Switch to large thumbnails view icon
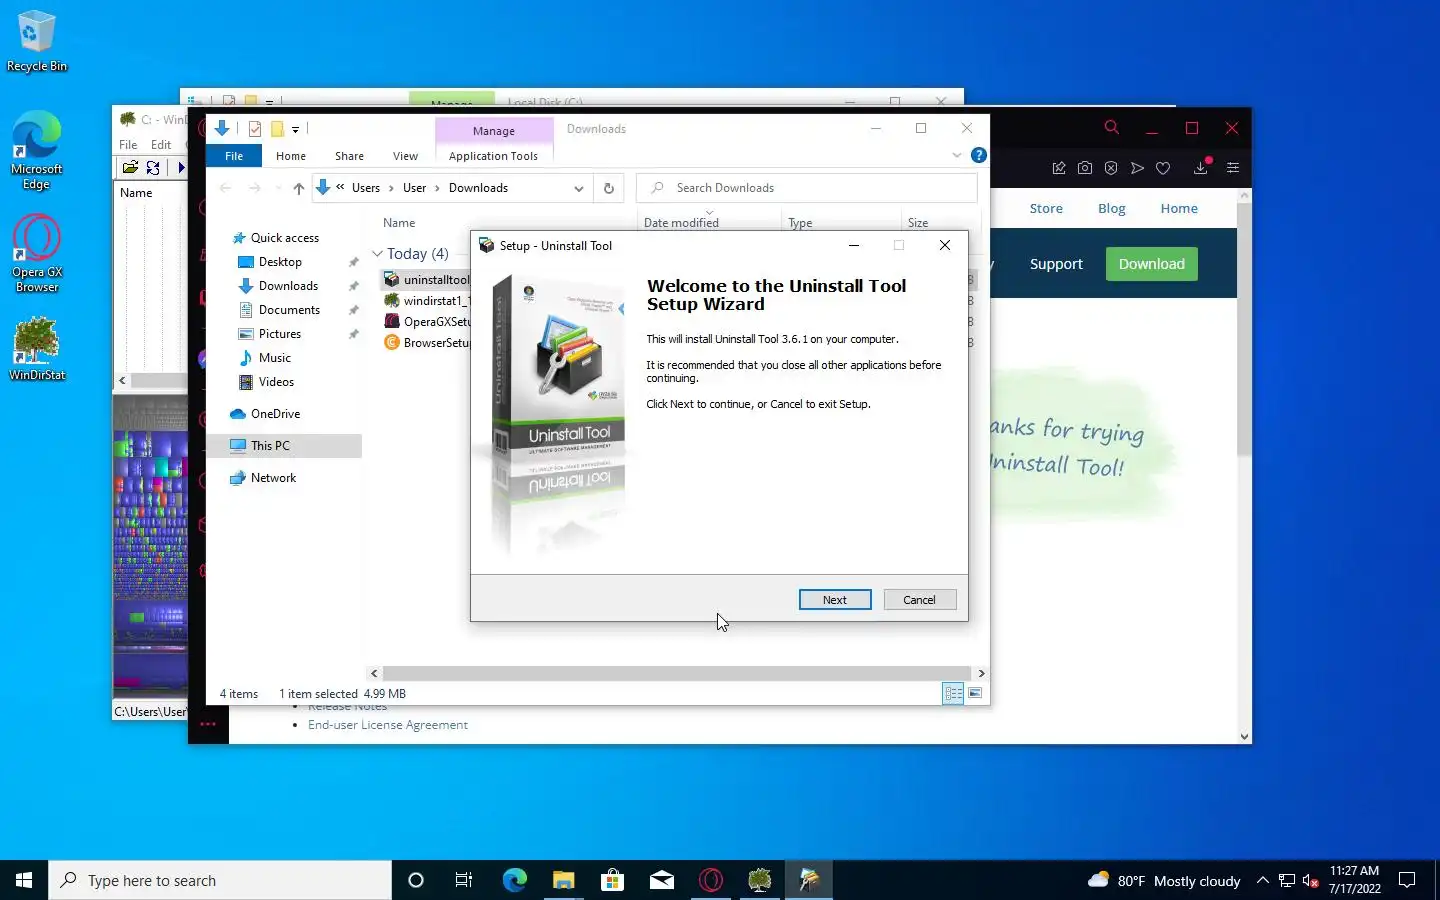1440x900 pixels. (975, 693)
